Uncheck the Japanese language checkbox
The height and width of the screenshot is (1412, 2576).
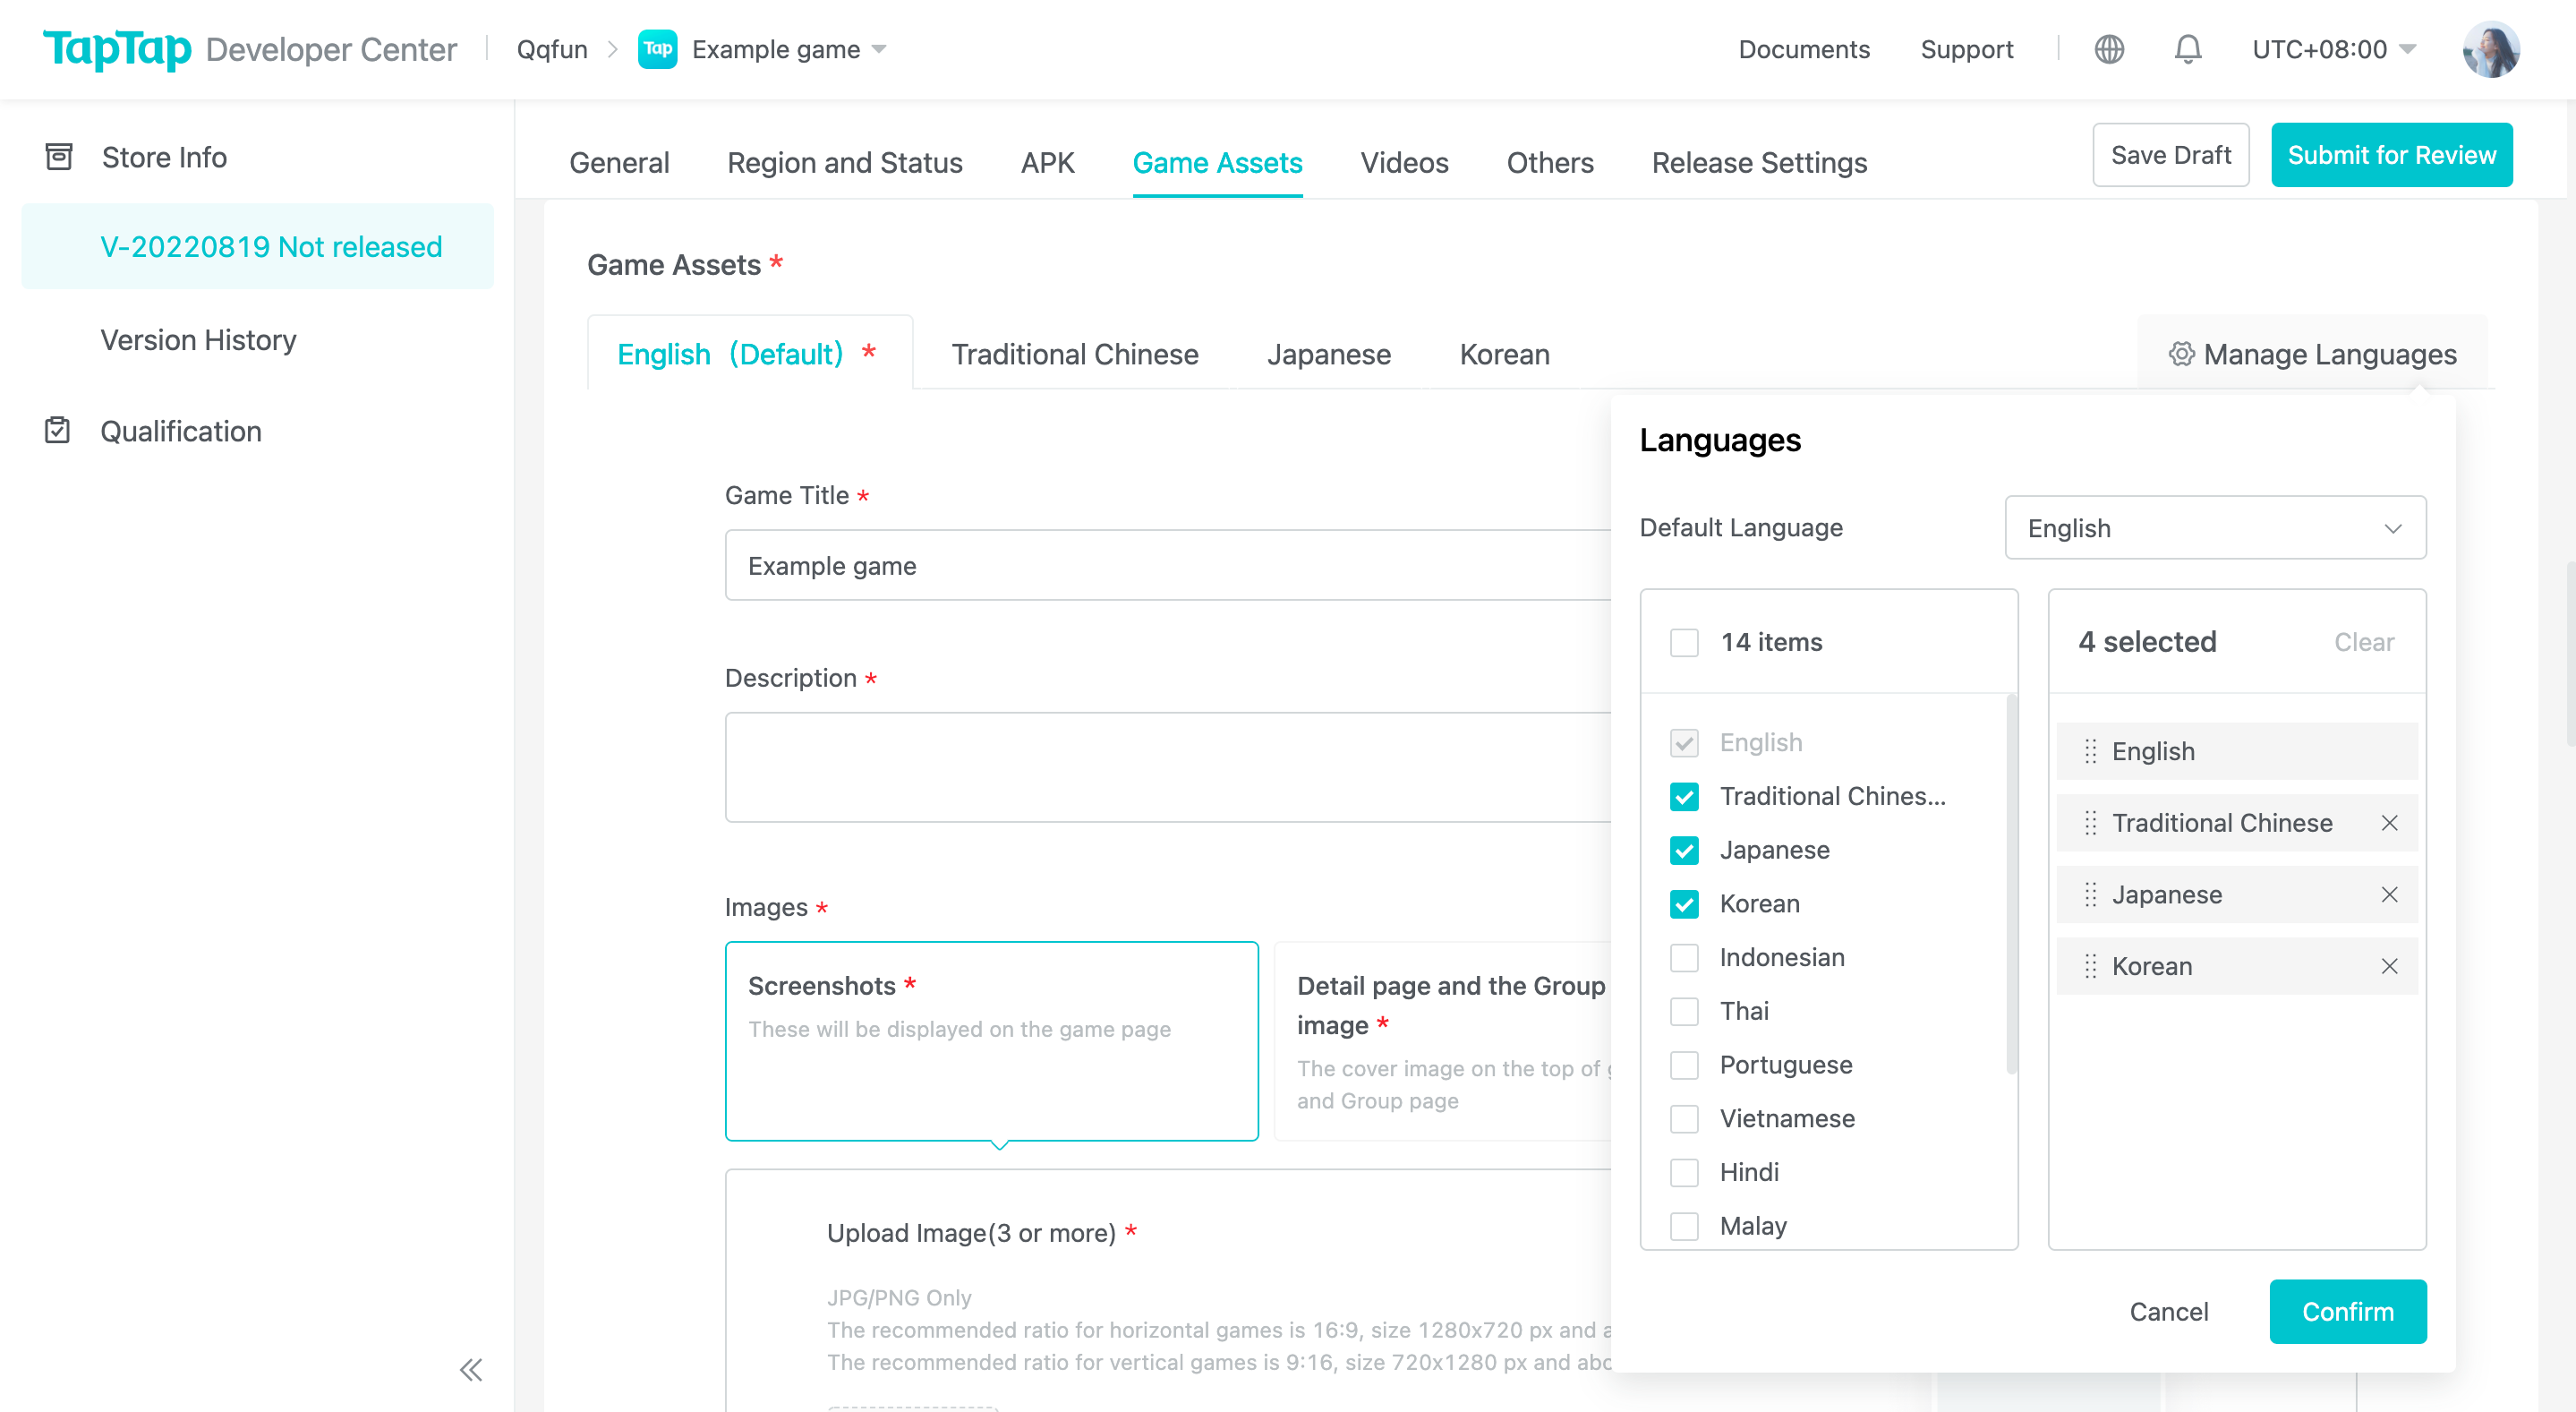[x=1684, y=850]
